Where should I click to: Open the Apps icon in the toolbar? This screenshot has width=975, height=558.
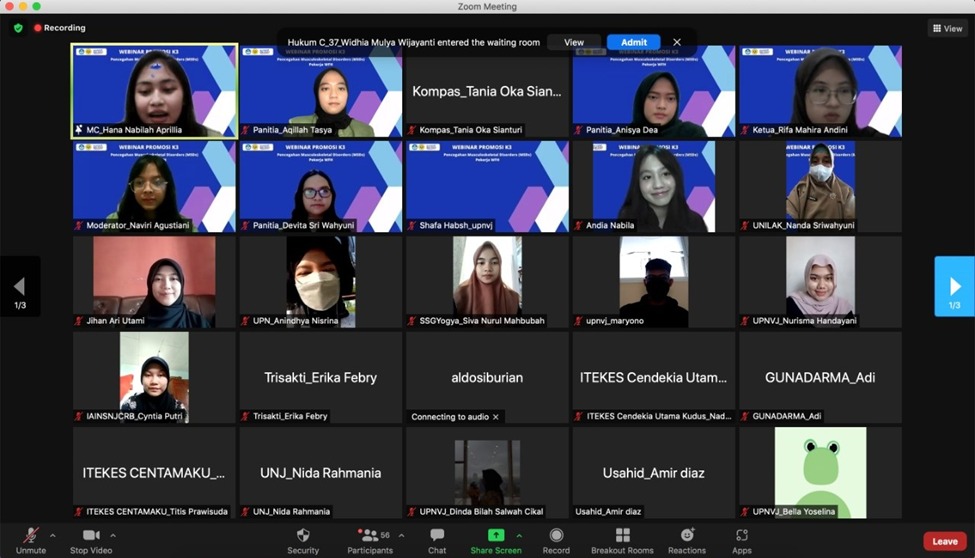coord(741,536)
